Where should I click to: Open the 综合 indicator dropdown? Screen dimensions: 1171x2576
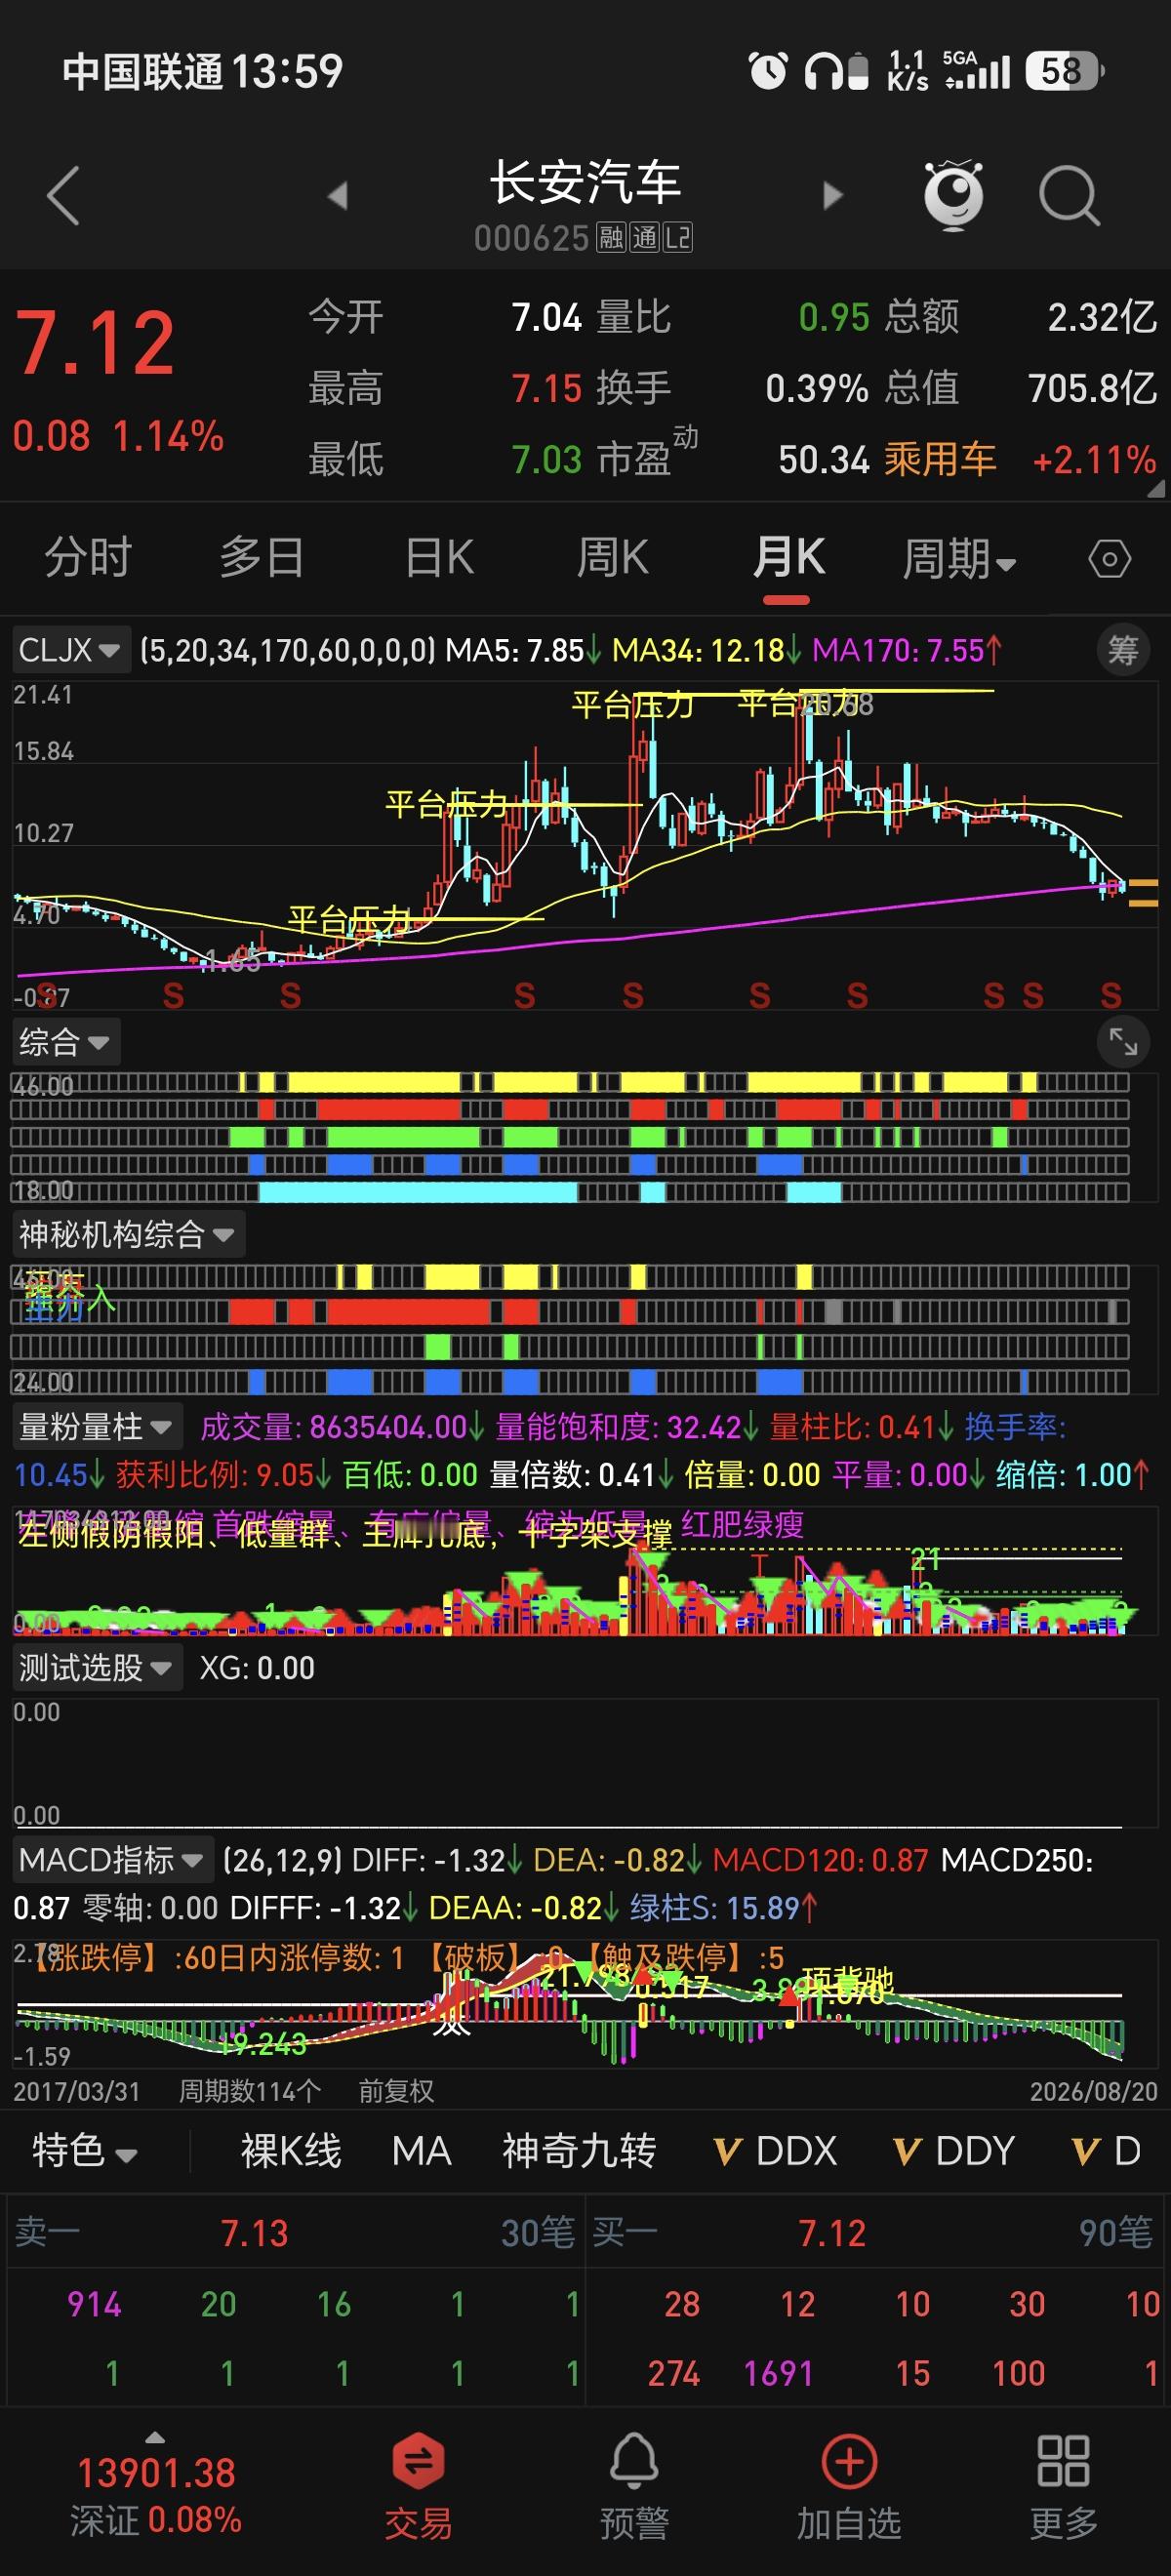(66, 1043)
